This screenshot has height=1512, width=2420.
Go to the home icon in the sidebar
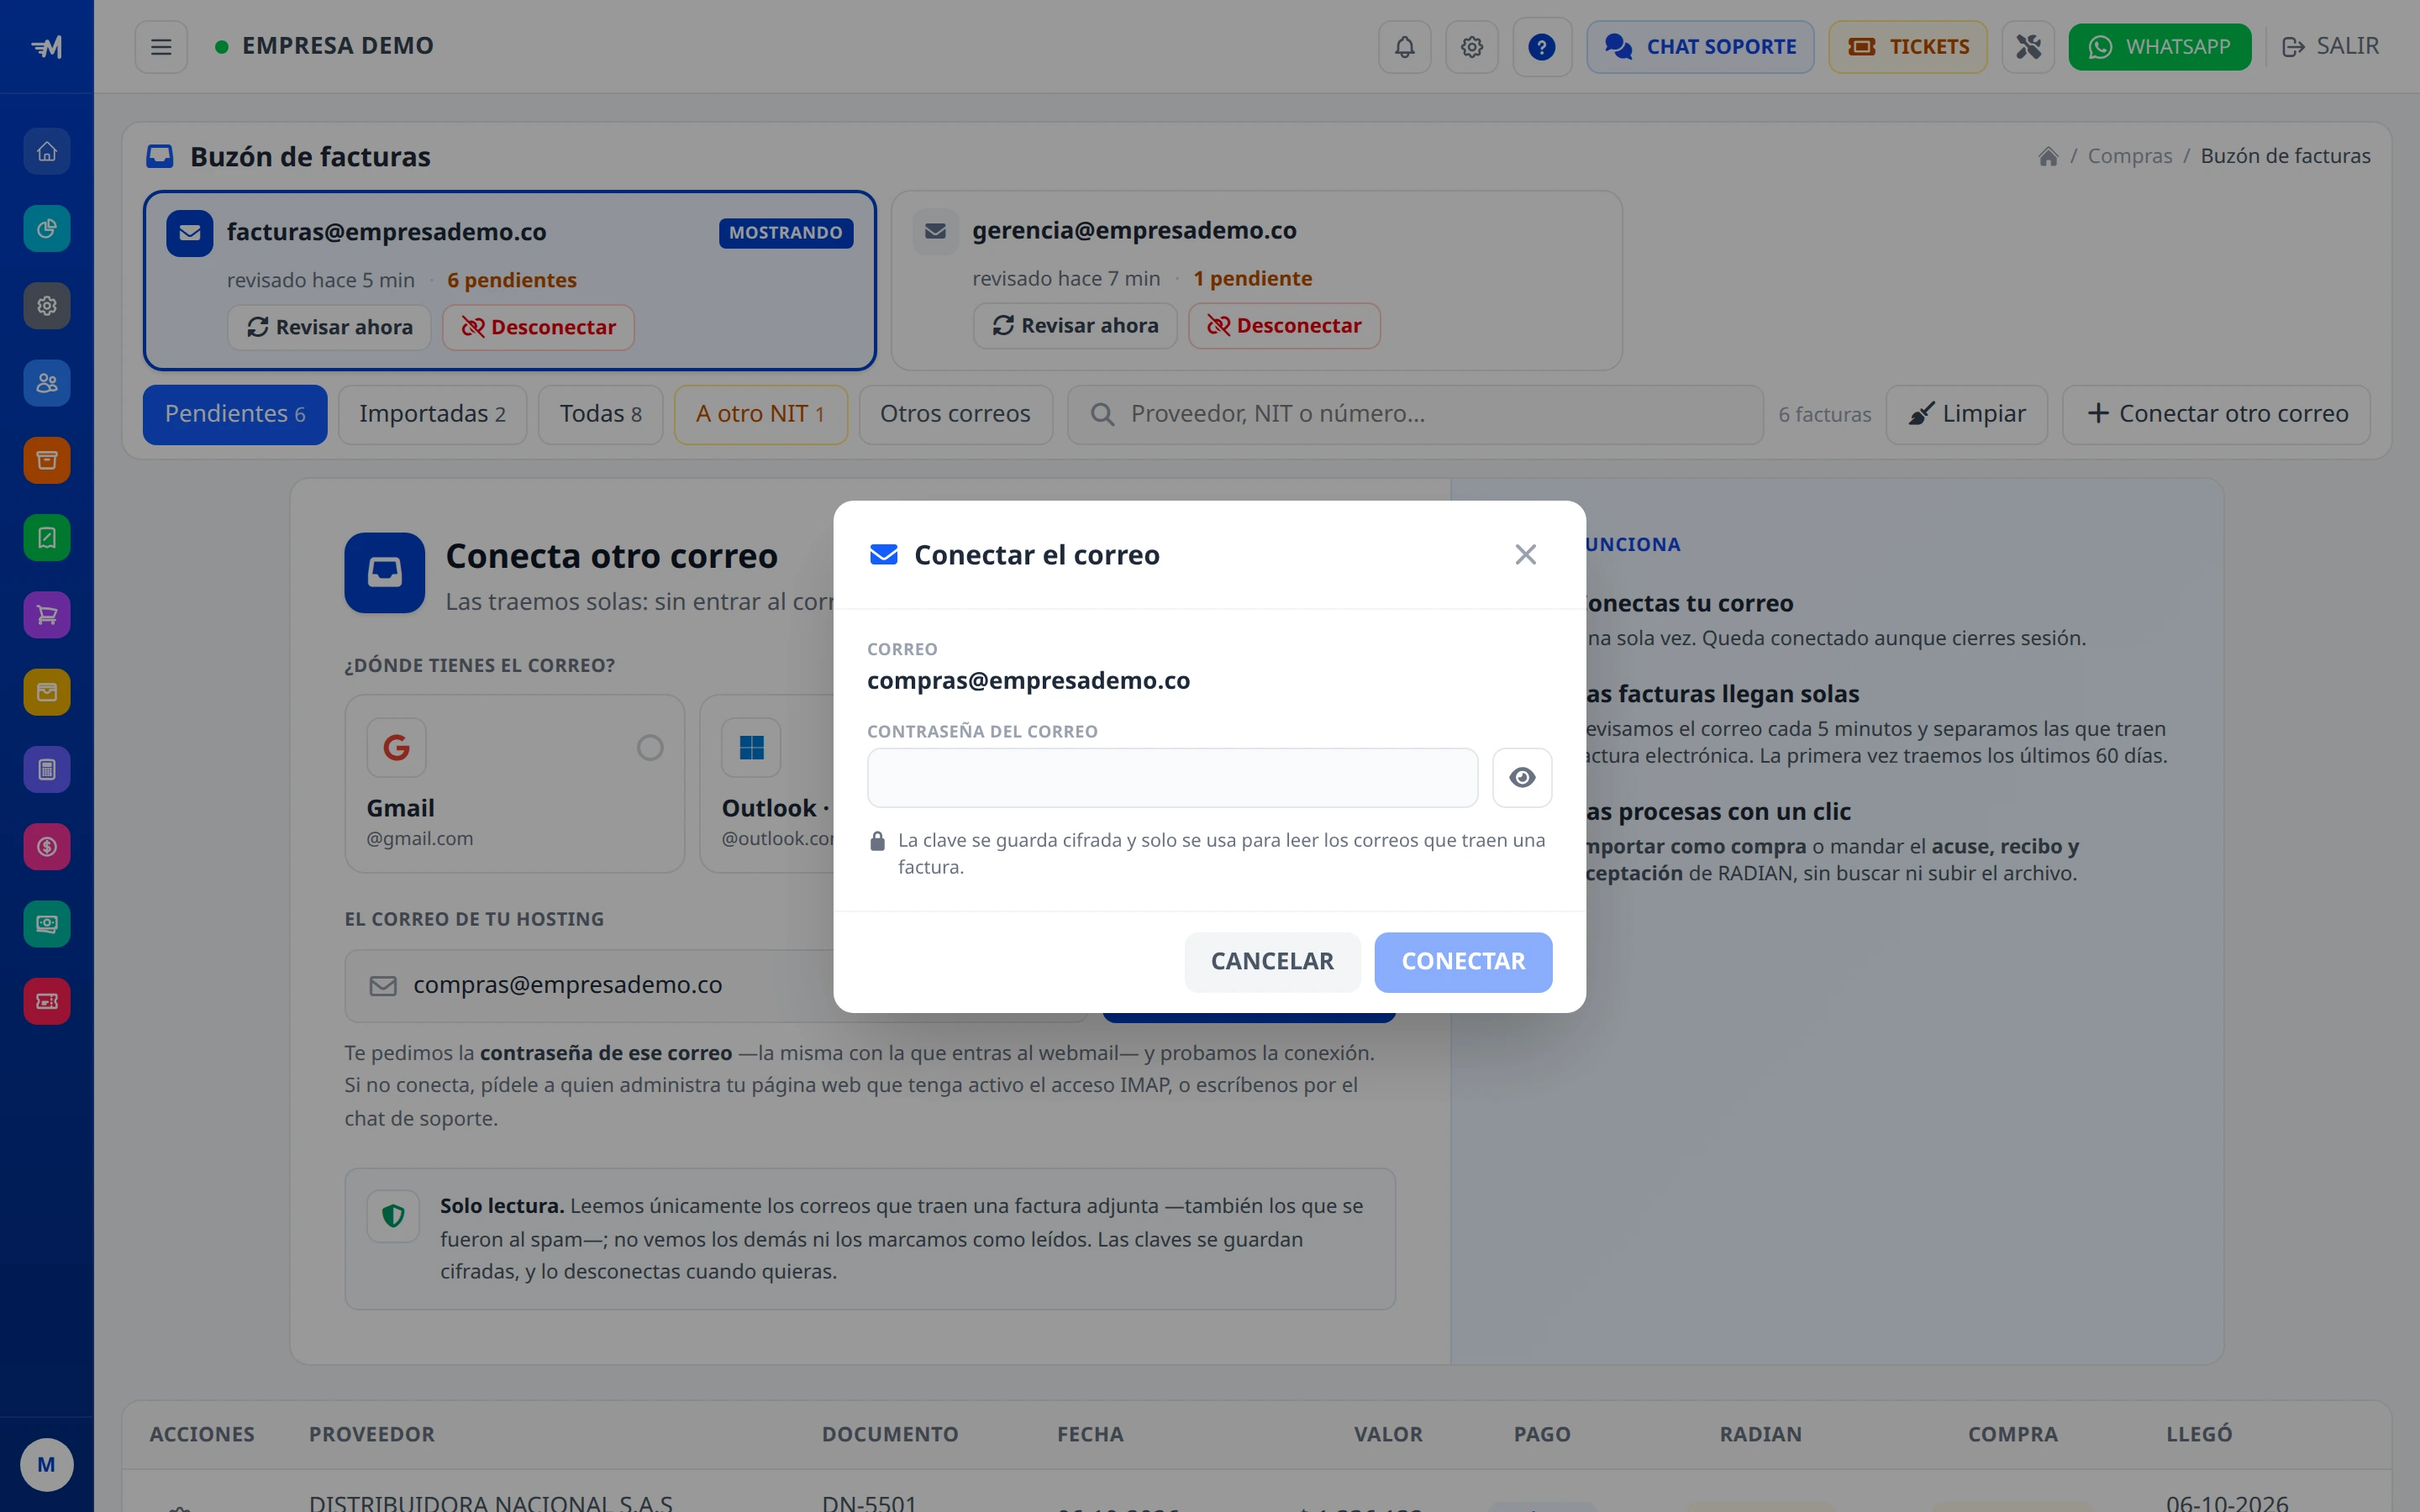(x=47, y=151)
